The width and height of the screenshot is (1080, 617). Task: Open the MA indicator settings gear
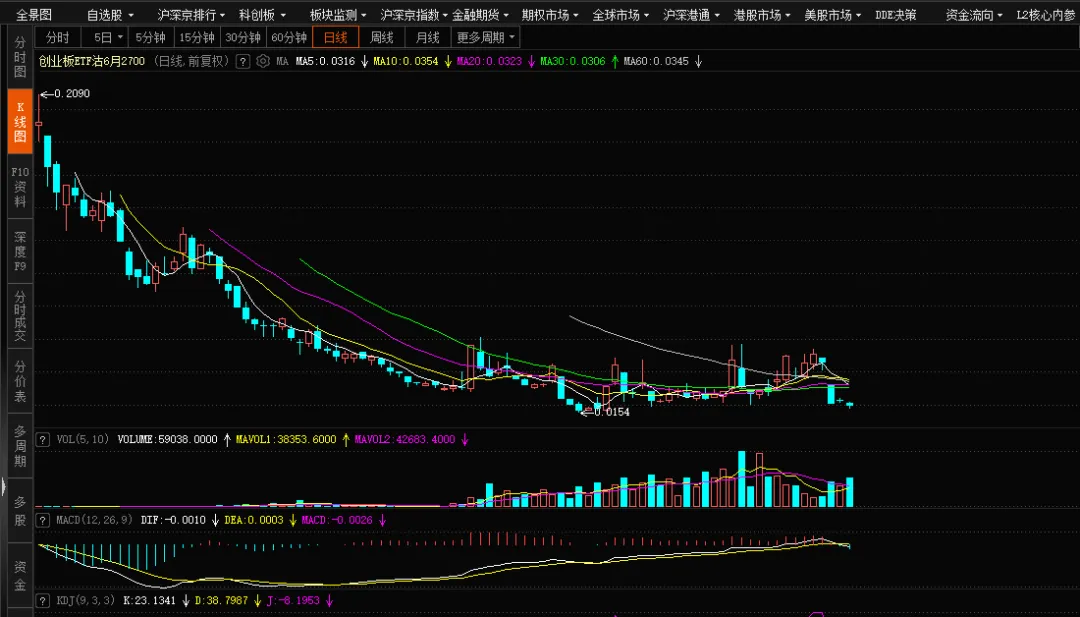click(262, 61)
